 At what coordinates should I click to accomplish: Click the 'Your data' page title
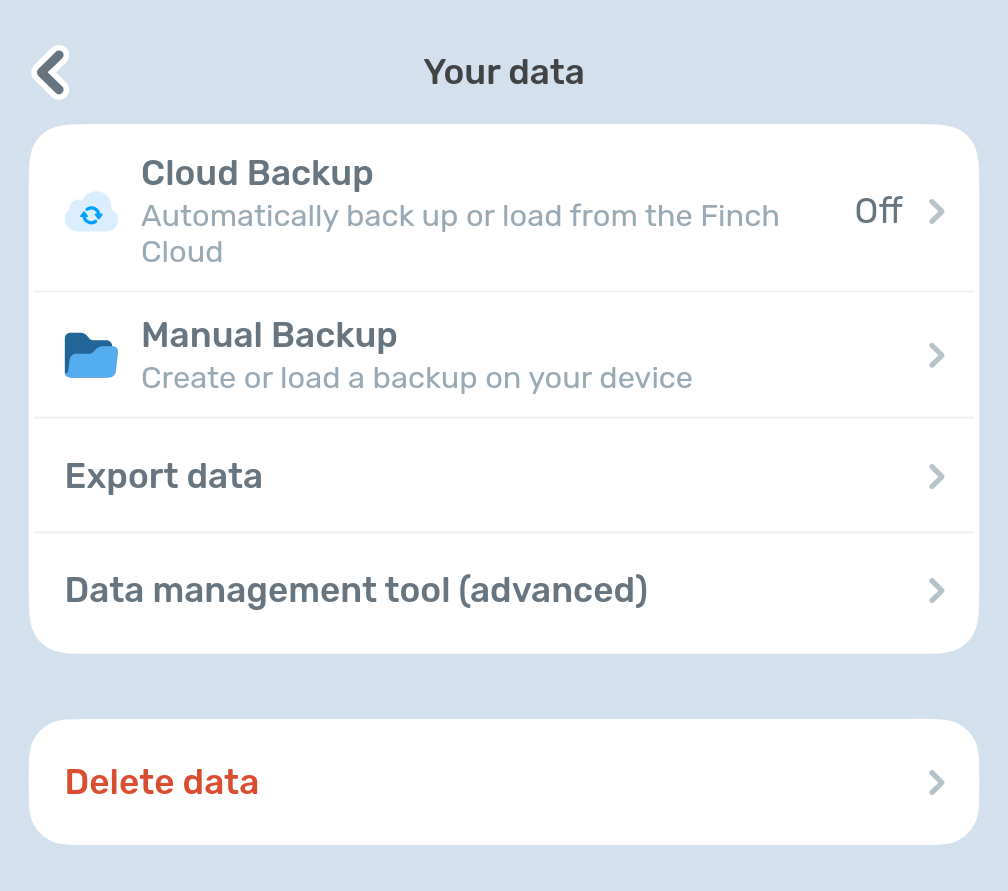point(503,72)
